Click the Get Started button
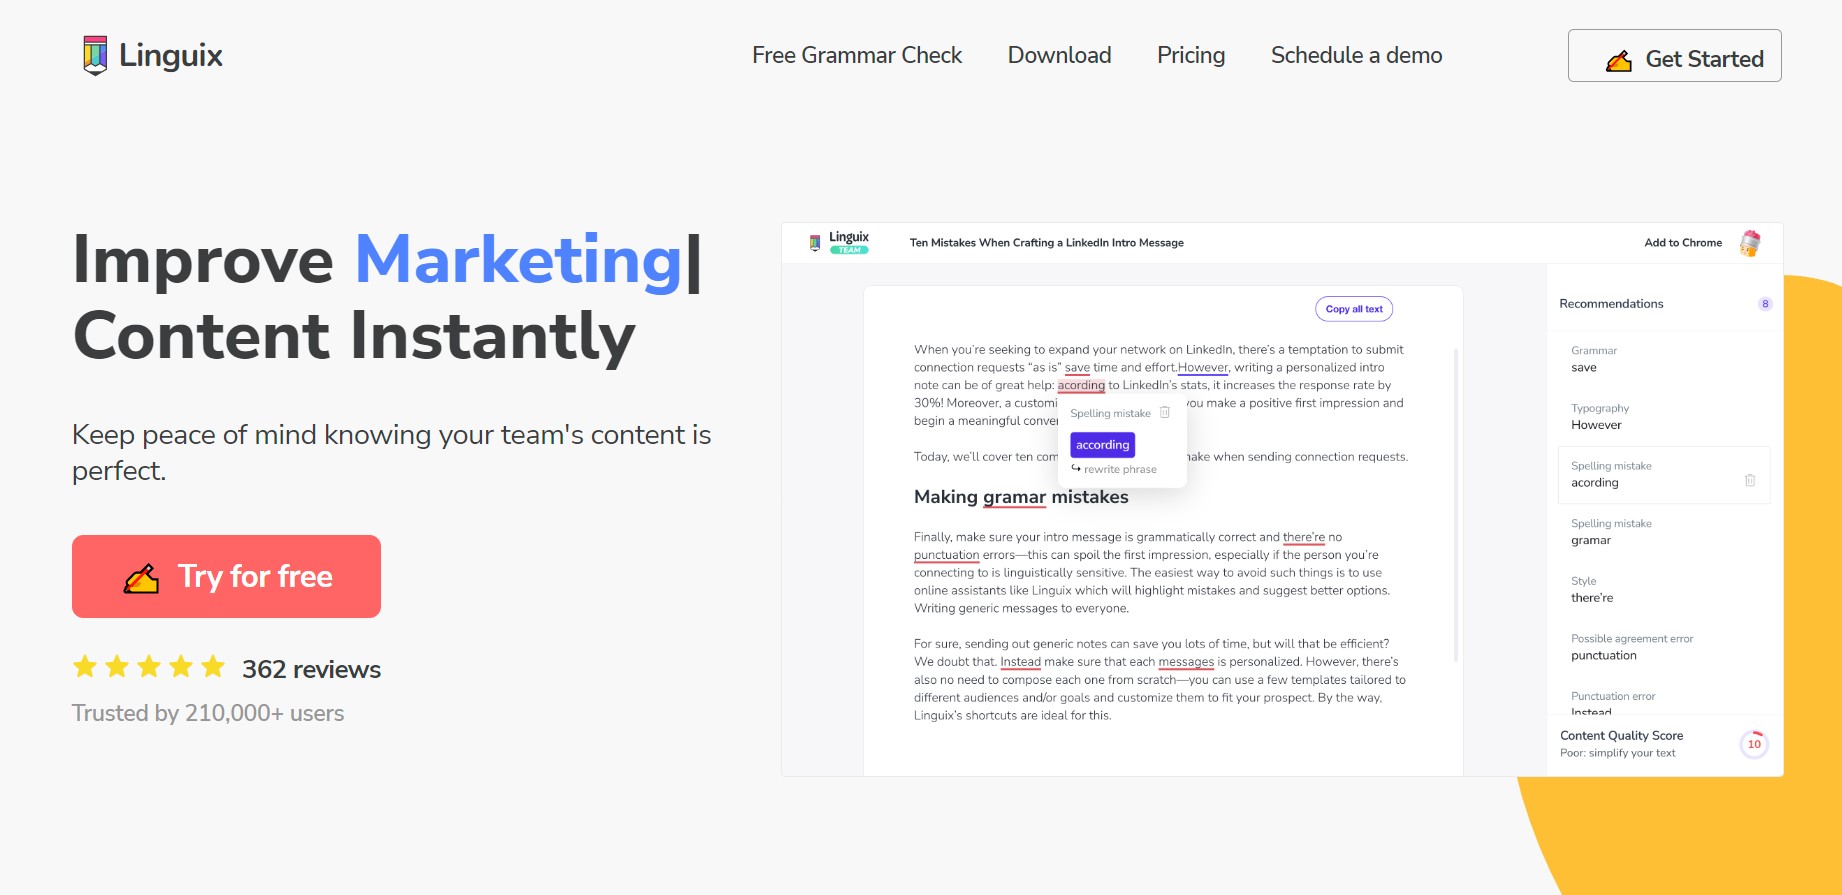This screenshot has width=1842, height=895. 1674,56
